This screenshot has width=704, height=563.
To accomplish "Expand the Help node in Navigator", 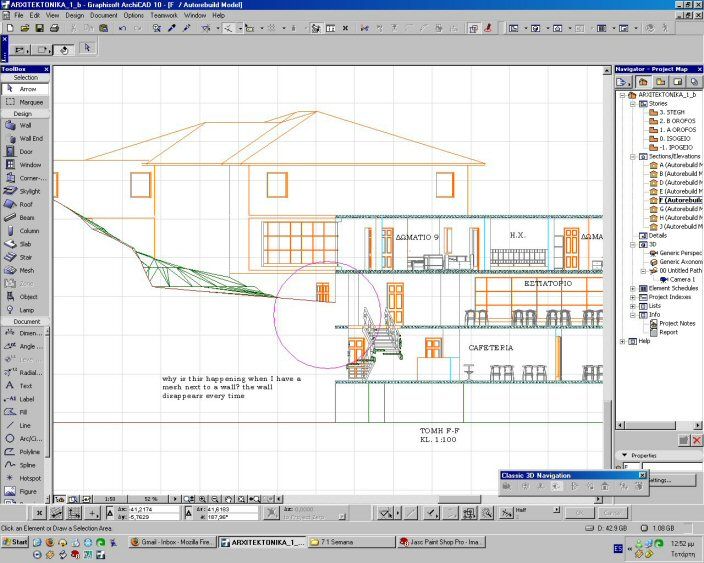I will click(623, 341).
